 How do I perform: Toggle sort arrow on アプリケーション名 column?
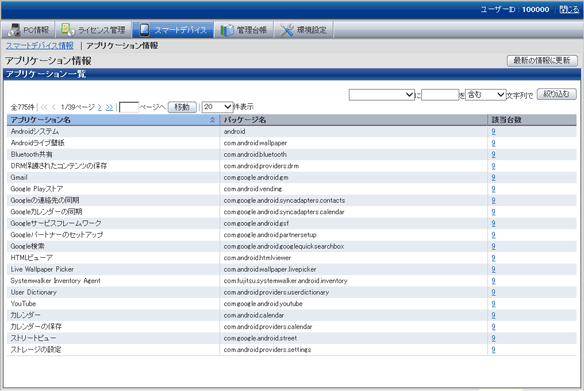(x=212, y=120)
